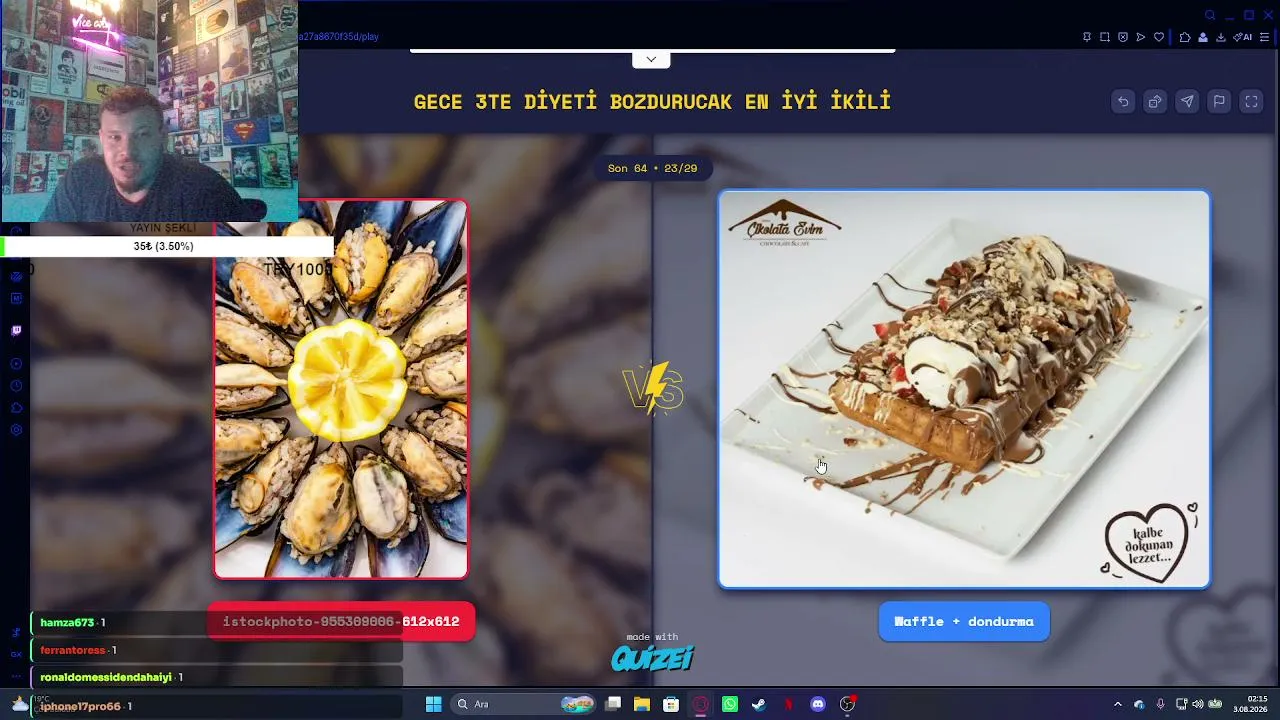
Task: Open the AI assistant icon in browser toolbar
Action: [x=1243, y=37]
